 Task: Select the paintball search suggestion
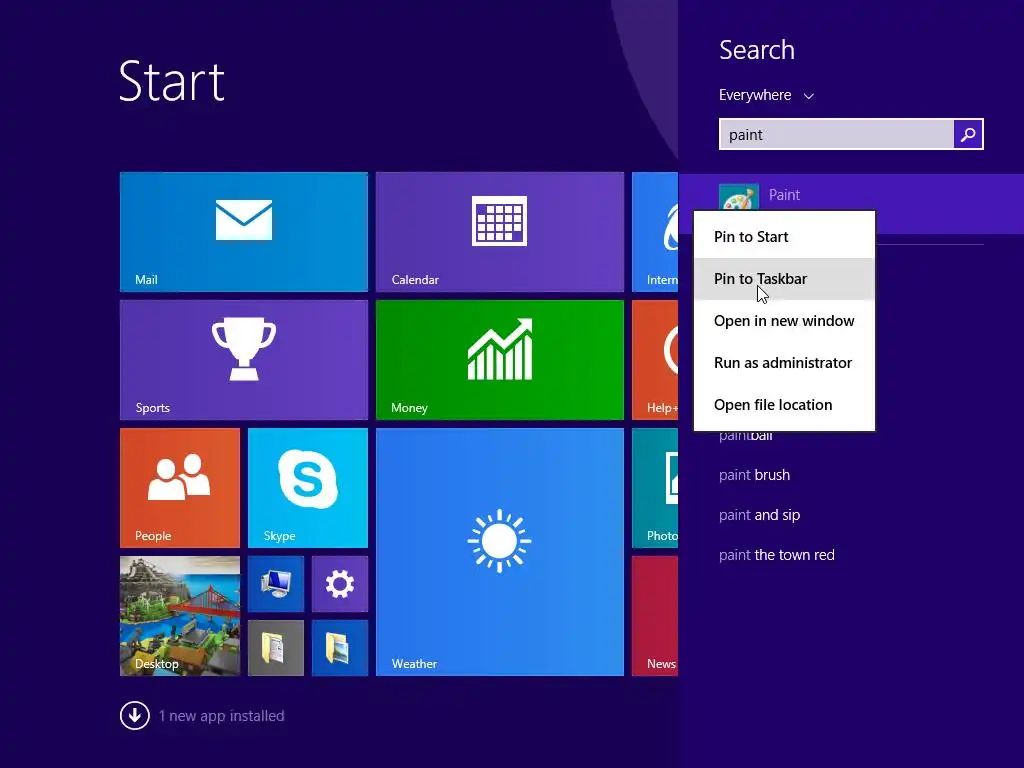click(745, 436)
